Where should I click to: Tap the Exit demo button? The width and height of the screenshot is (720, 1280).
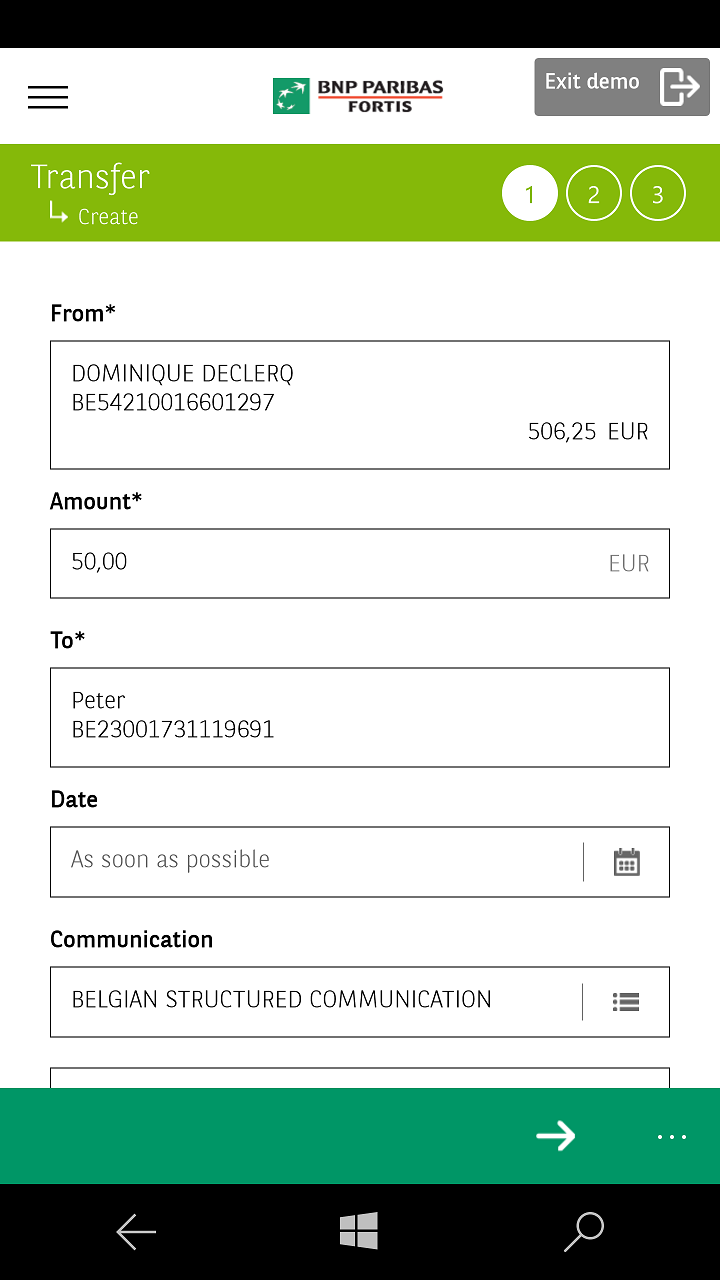click(621, 87)
